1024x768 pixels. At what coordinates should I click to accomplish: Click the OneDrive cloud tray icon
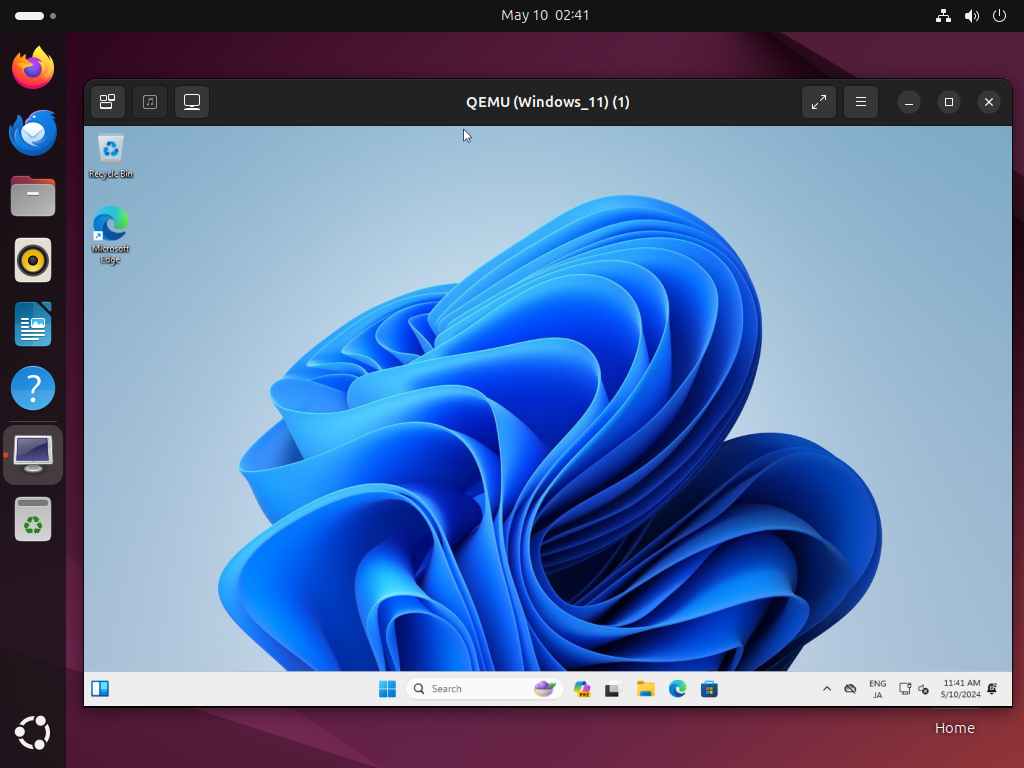850,688
